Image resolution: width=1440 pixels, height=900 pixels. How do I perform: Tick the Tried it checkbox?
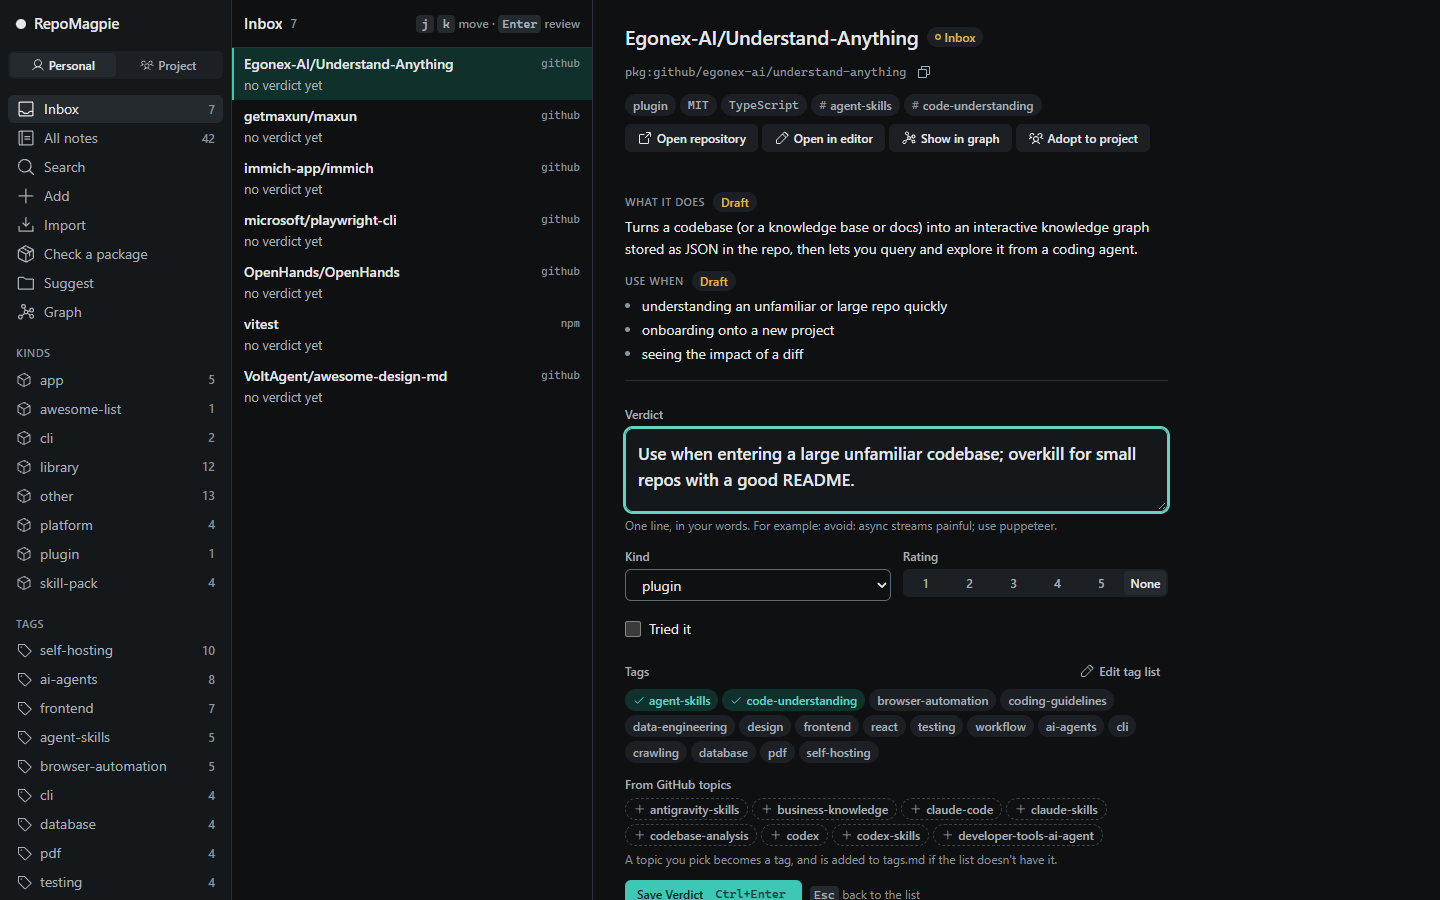coord(633,629)
